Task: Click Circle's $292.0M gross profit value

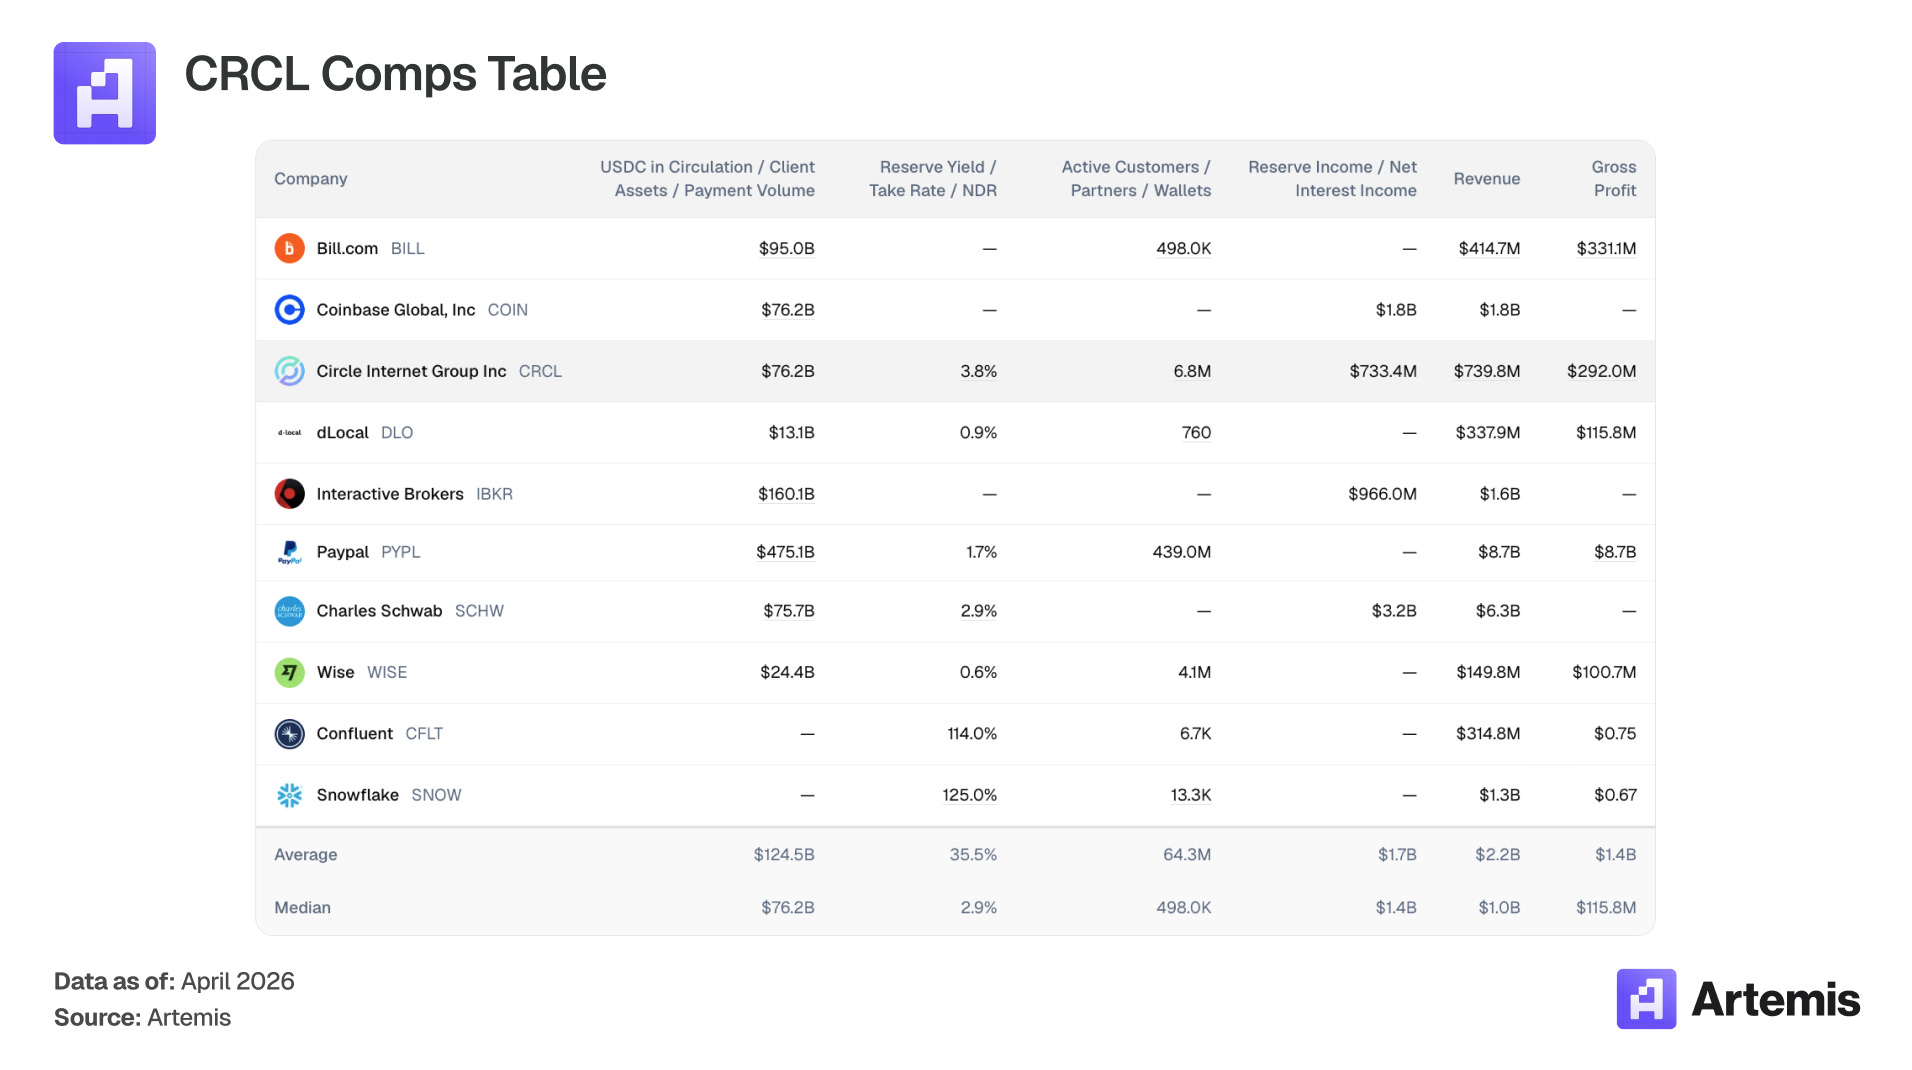Action: pos(1602,371)
